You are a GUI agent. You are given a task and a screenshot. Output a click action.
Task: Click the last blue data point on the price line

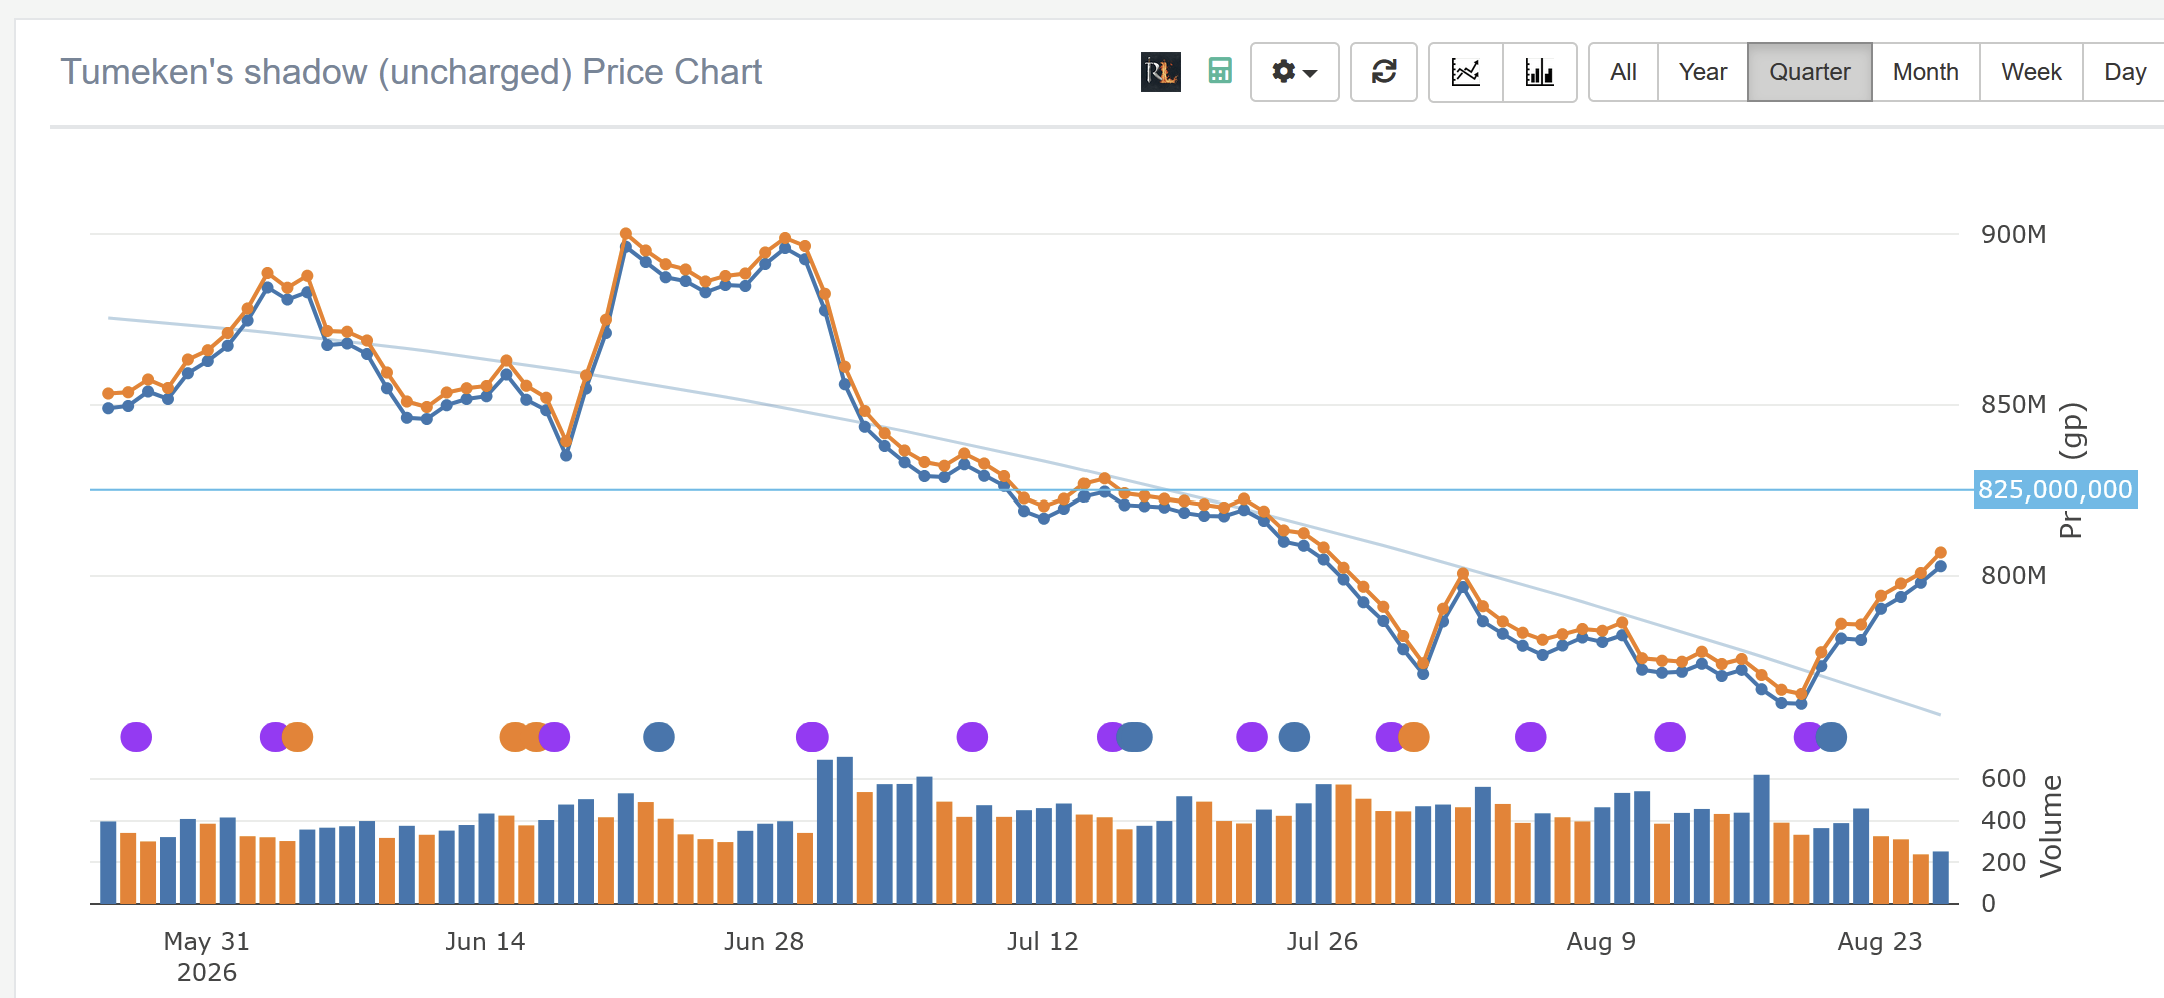click(1940, 567)
